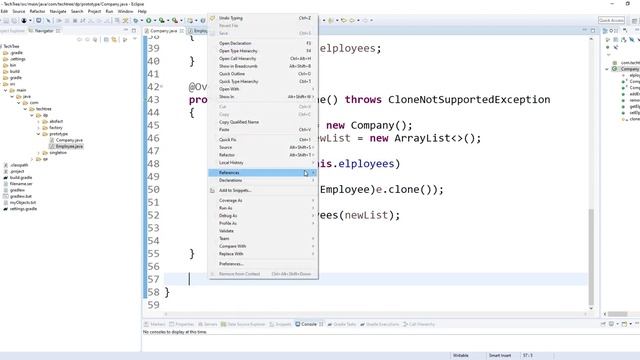Select Open Declaration in the context menu
Screen dimensions: 640x360
[x=263, y=43]
